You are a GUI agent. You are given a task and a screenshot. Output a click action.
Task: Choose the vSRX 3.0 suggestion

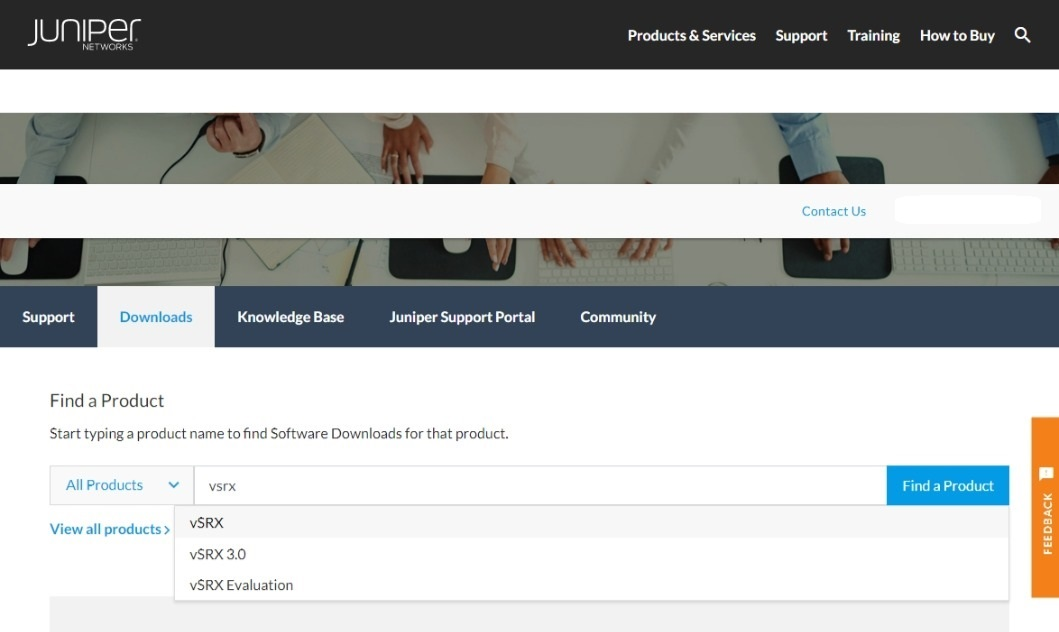217,554
